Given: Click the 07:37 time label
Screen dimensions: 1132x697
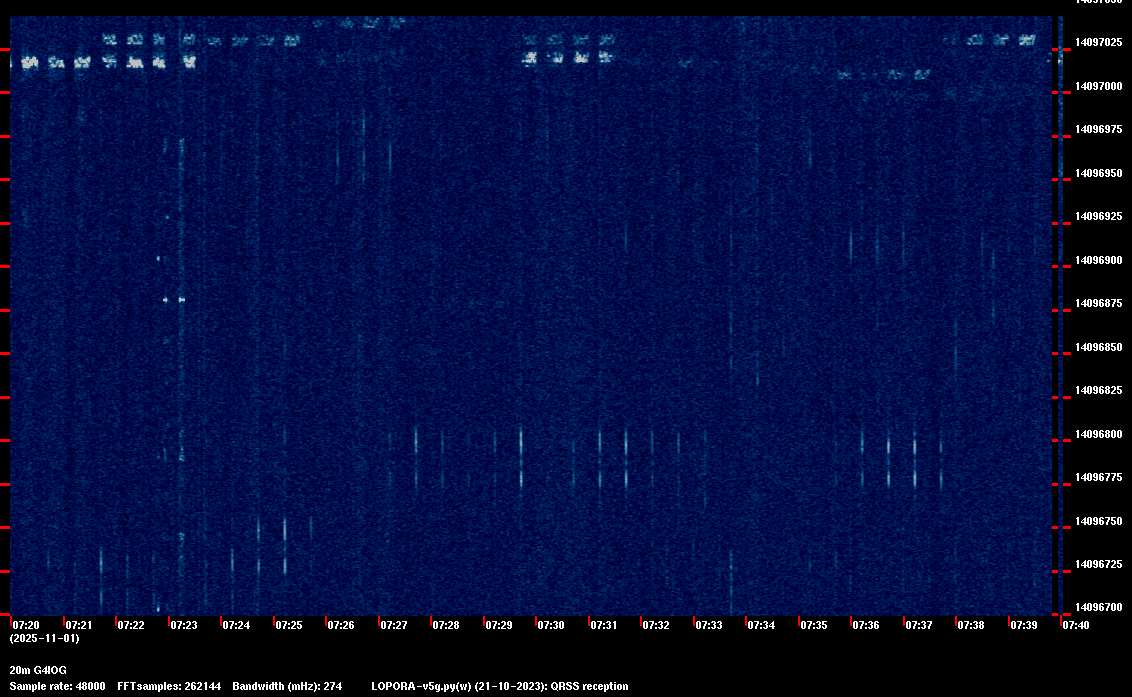Looking at the screenshot, I should tap(918, 625).
